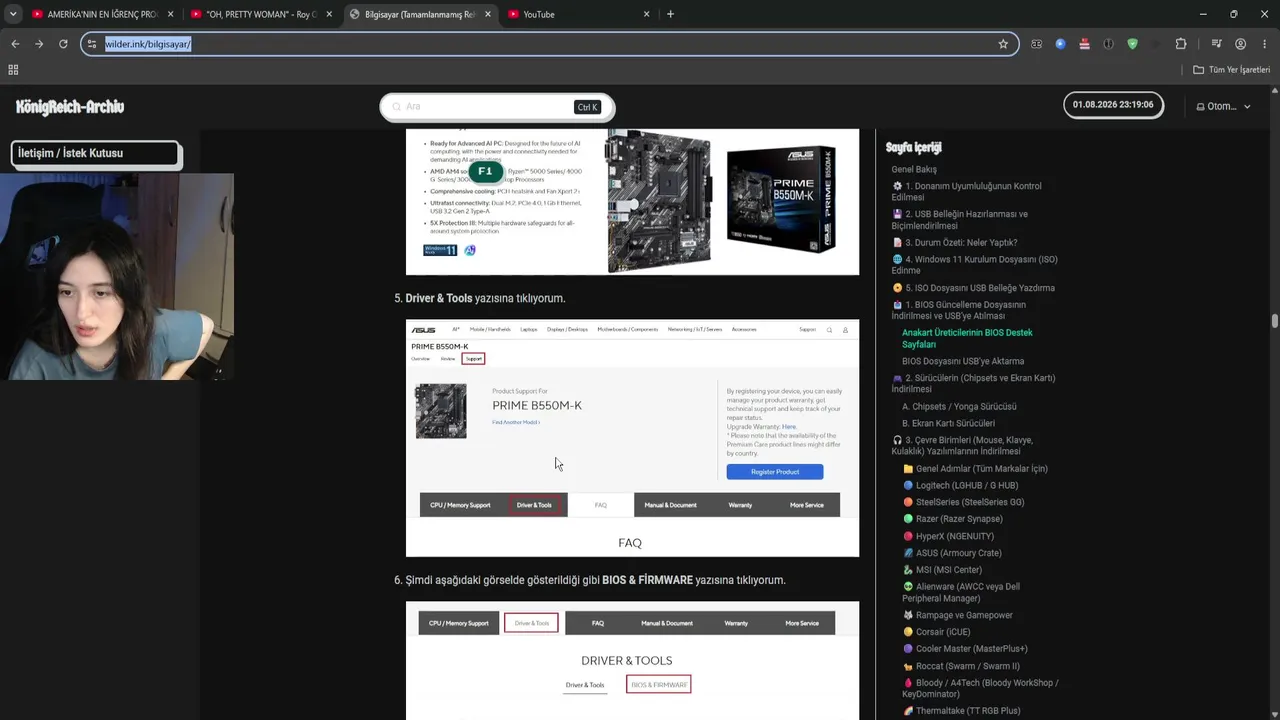1280x720 pixels.
Task: Jump to Çevre Birimleri section
Action: click(x=962, y=445)
